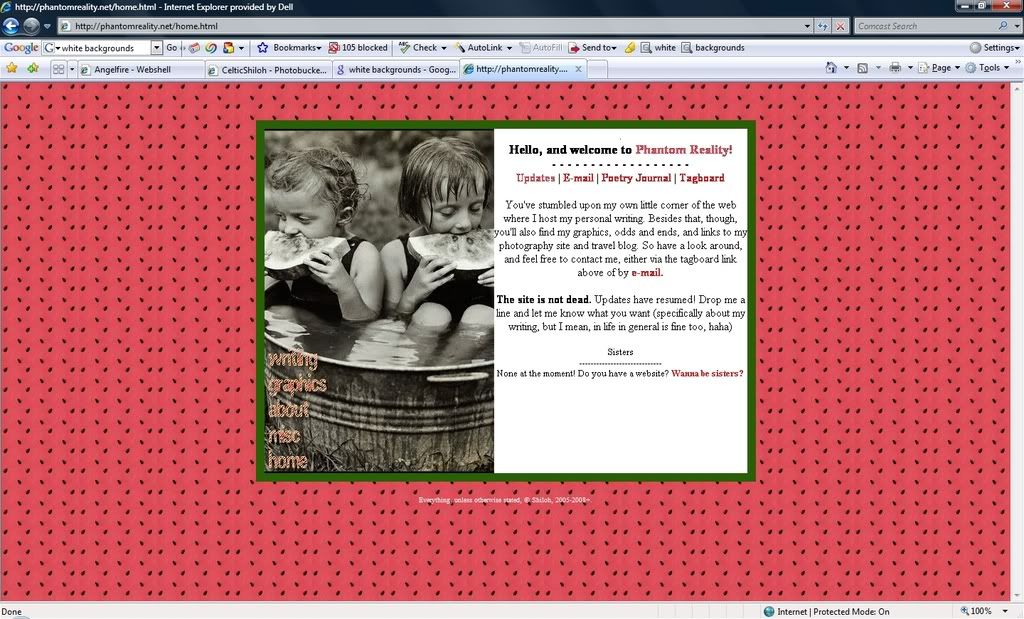
Task: Click 'writing' in the image navigation
Action: click(x=293, y=358)
